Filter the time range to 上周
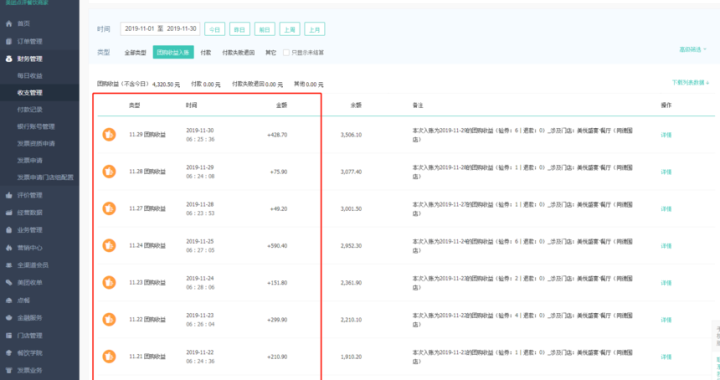This screenshot has height=380, width=720. point(290,29)
